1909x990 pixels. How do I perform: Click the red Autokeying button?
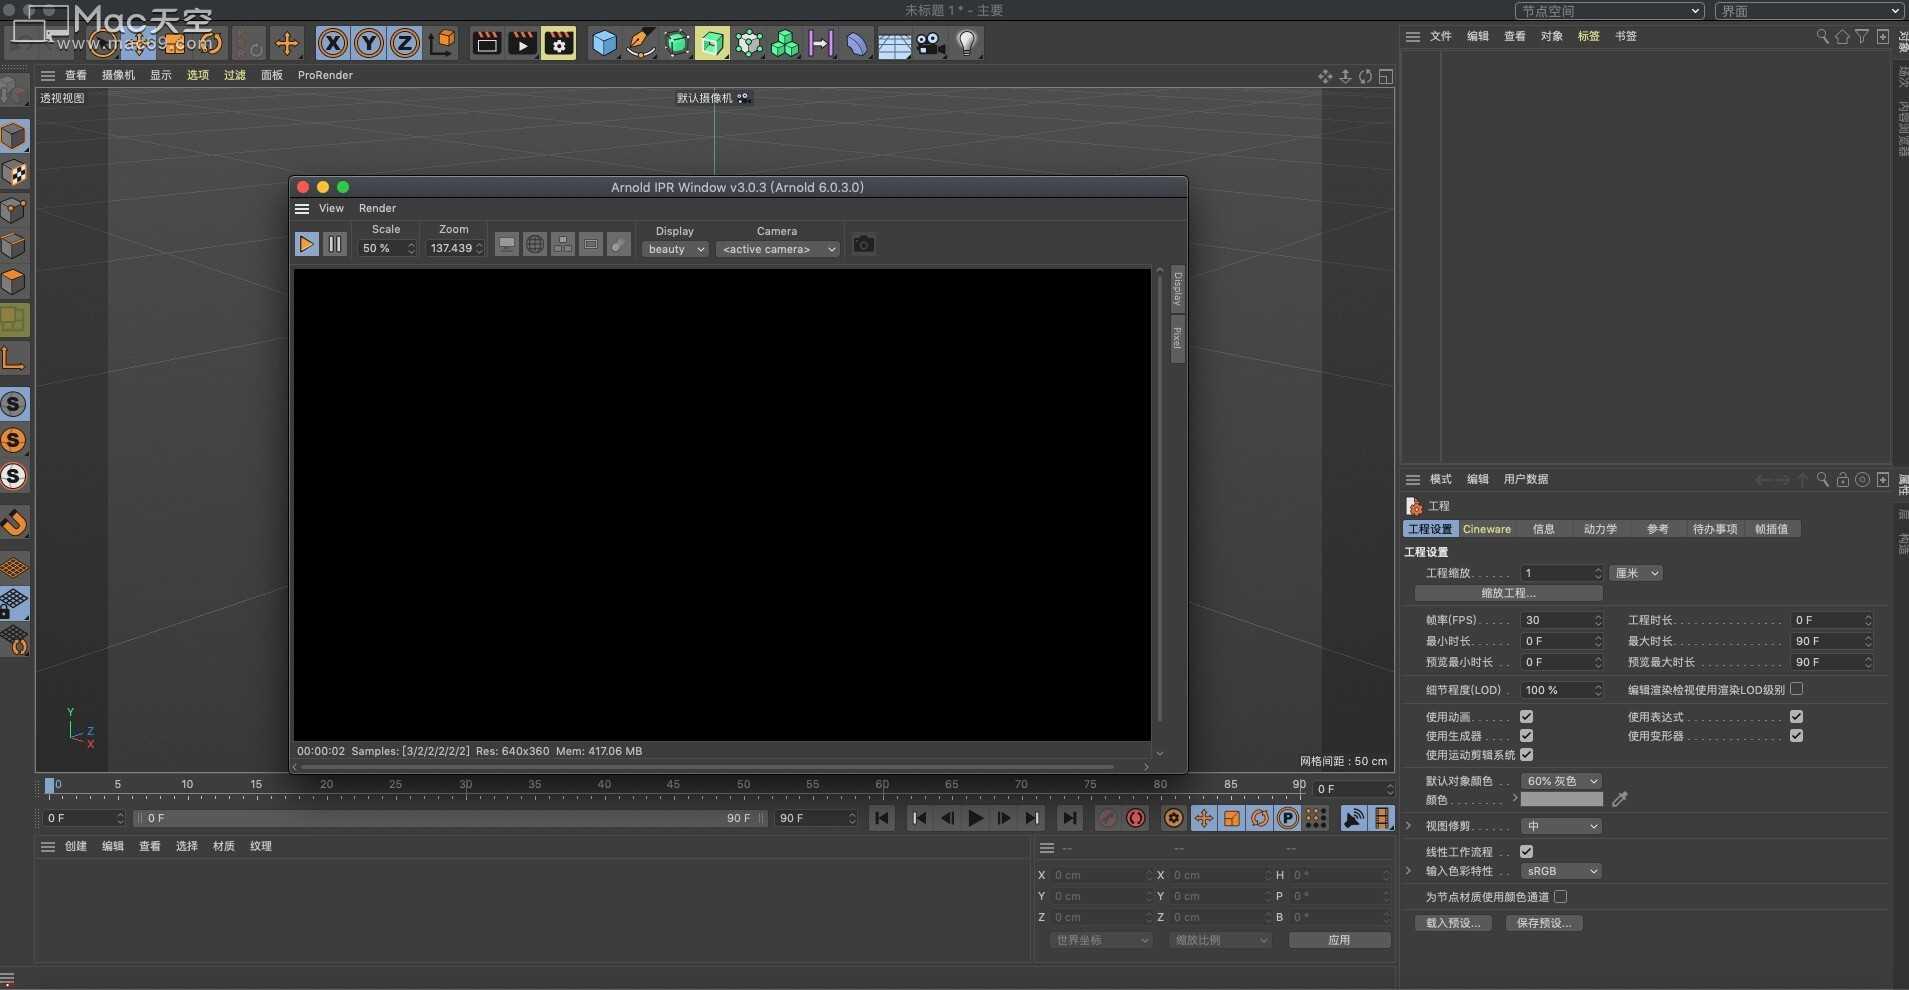[x=1136, y=818]
